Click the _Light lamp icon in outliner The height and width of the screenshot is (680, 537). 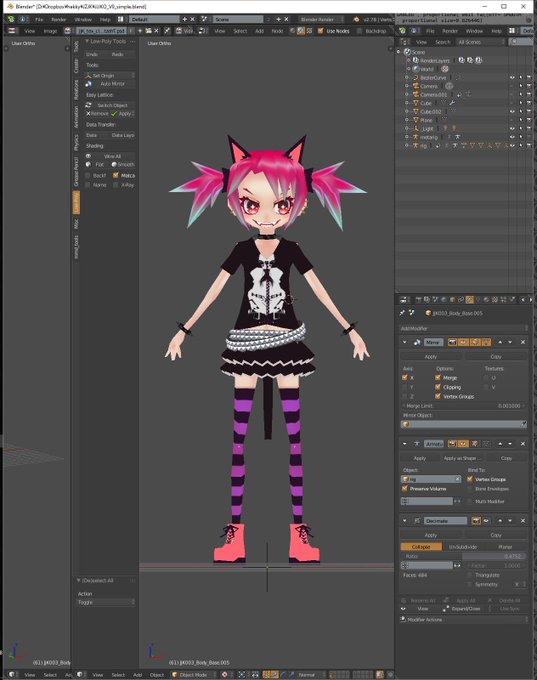point(415,129)
